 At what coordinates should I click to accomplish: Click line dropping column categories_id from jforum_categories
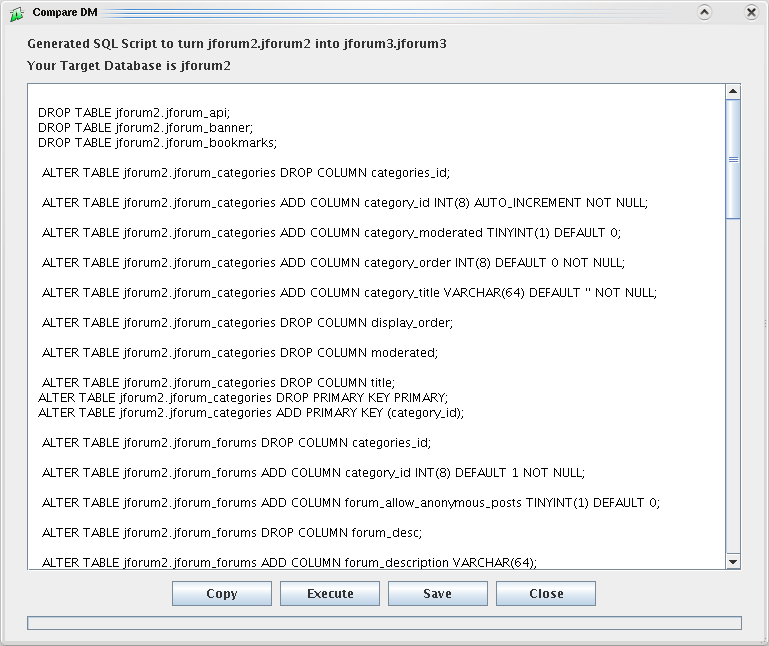246,173
